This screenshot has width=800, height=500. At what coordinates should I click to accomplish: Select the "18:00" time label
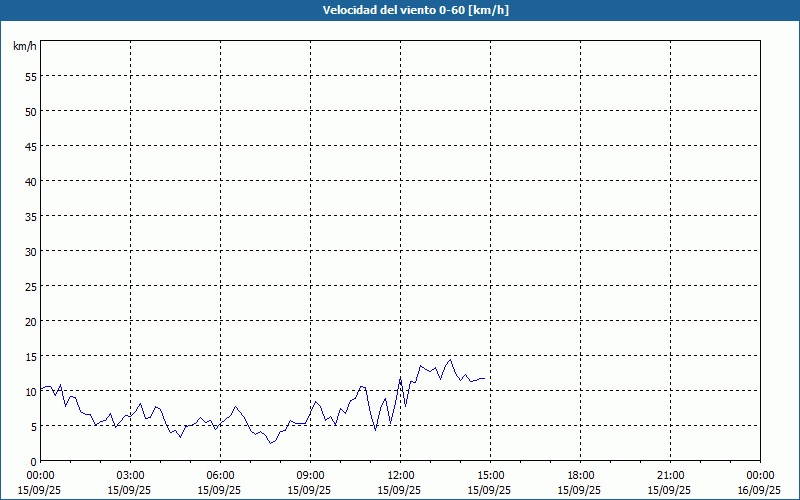(581, 476)
